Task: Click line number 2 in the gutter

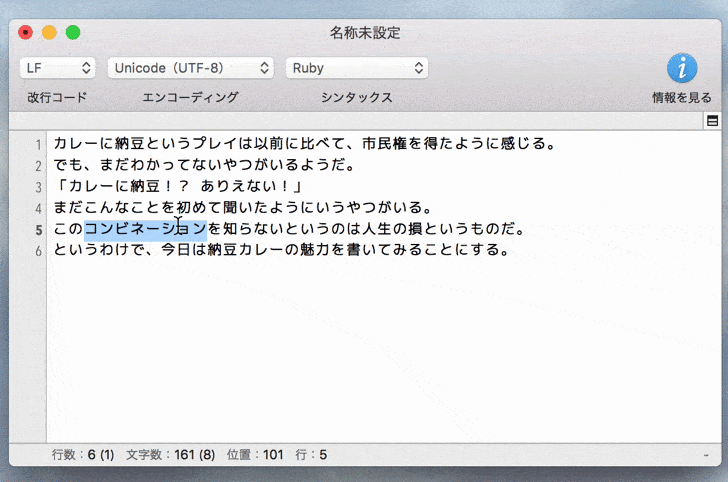Action: [39, 166]
